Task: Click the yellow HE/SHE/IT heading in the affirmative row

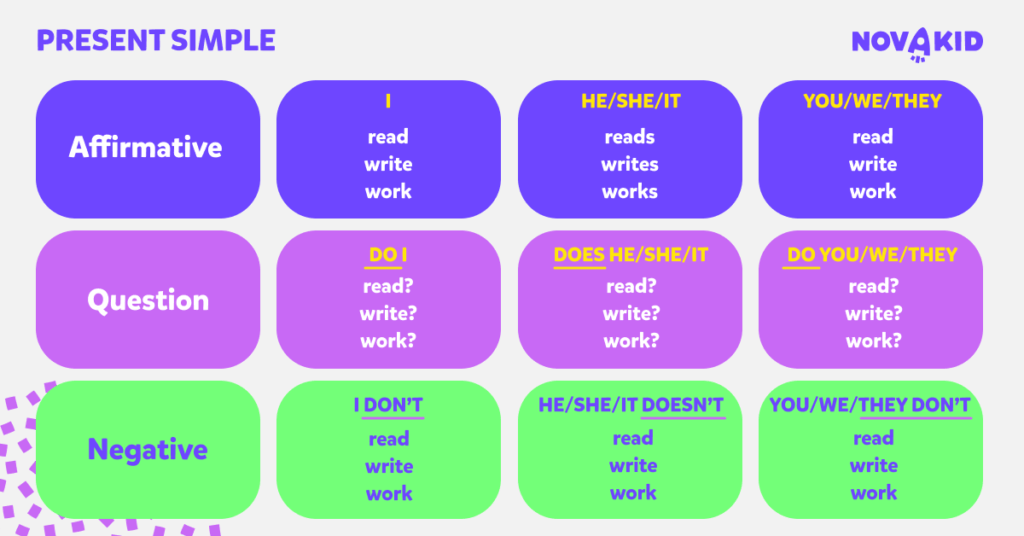Action: tap(630, 101)
